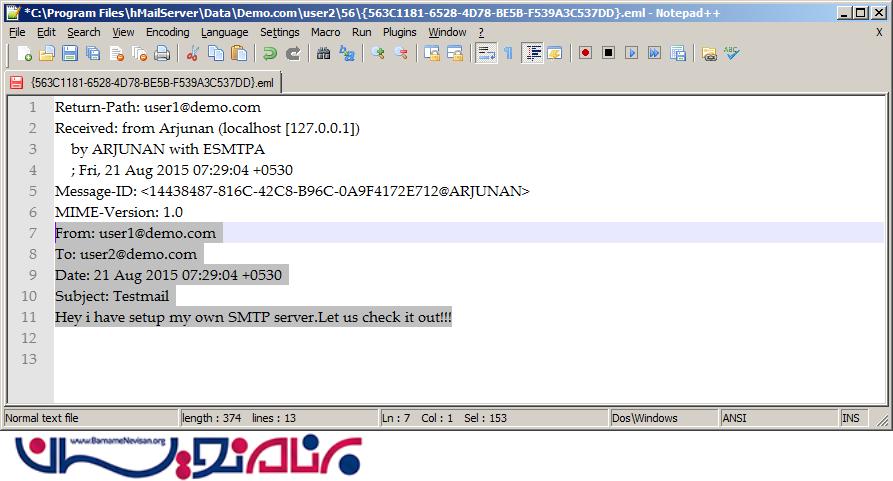Open the File menu

pos(17,32)
